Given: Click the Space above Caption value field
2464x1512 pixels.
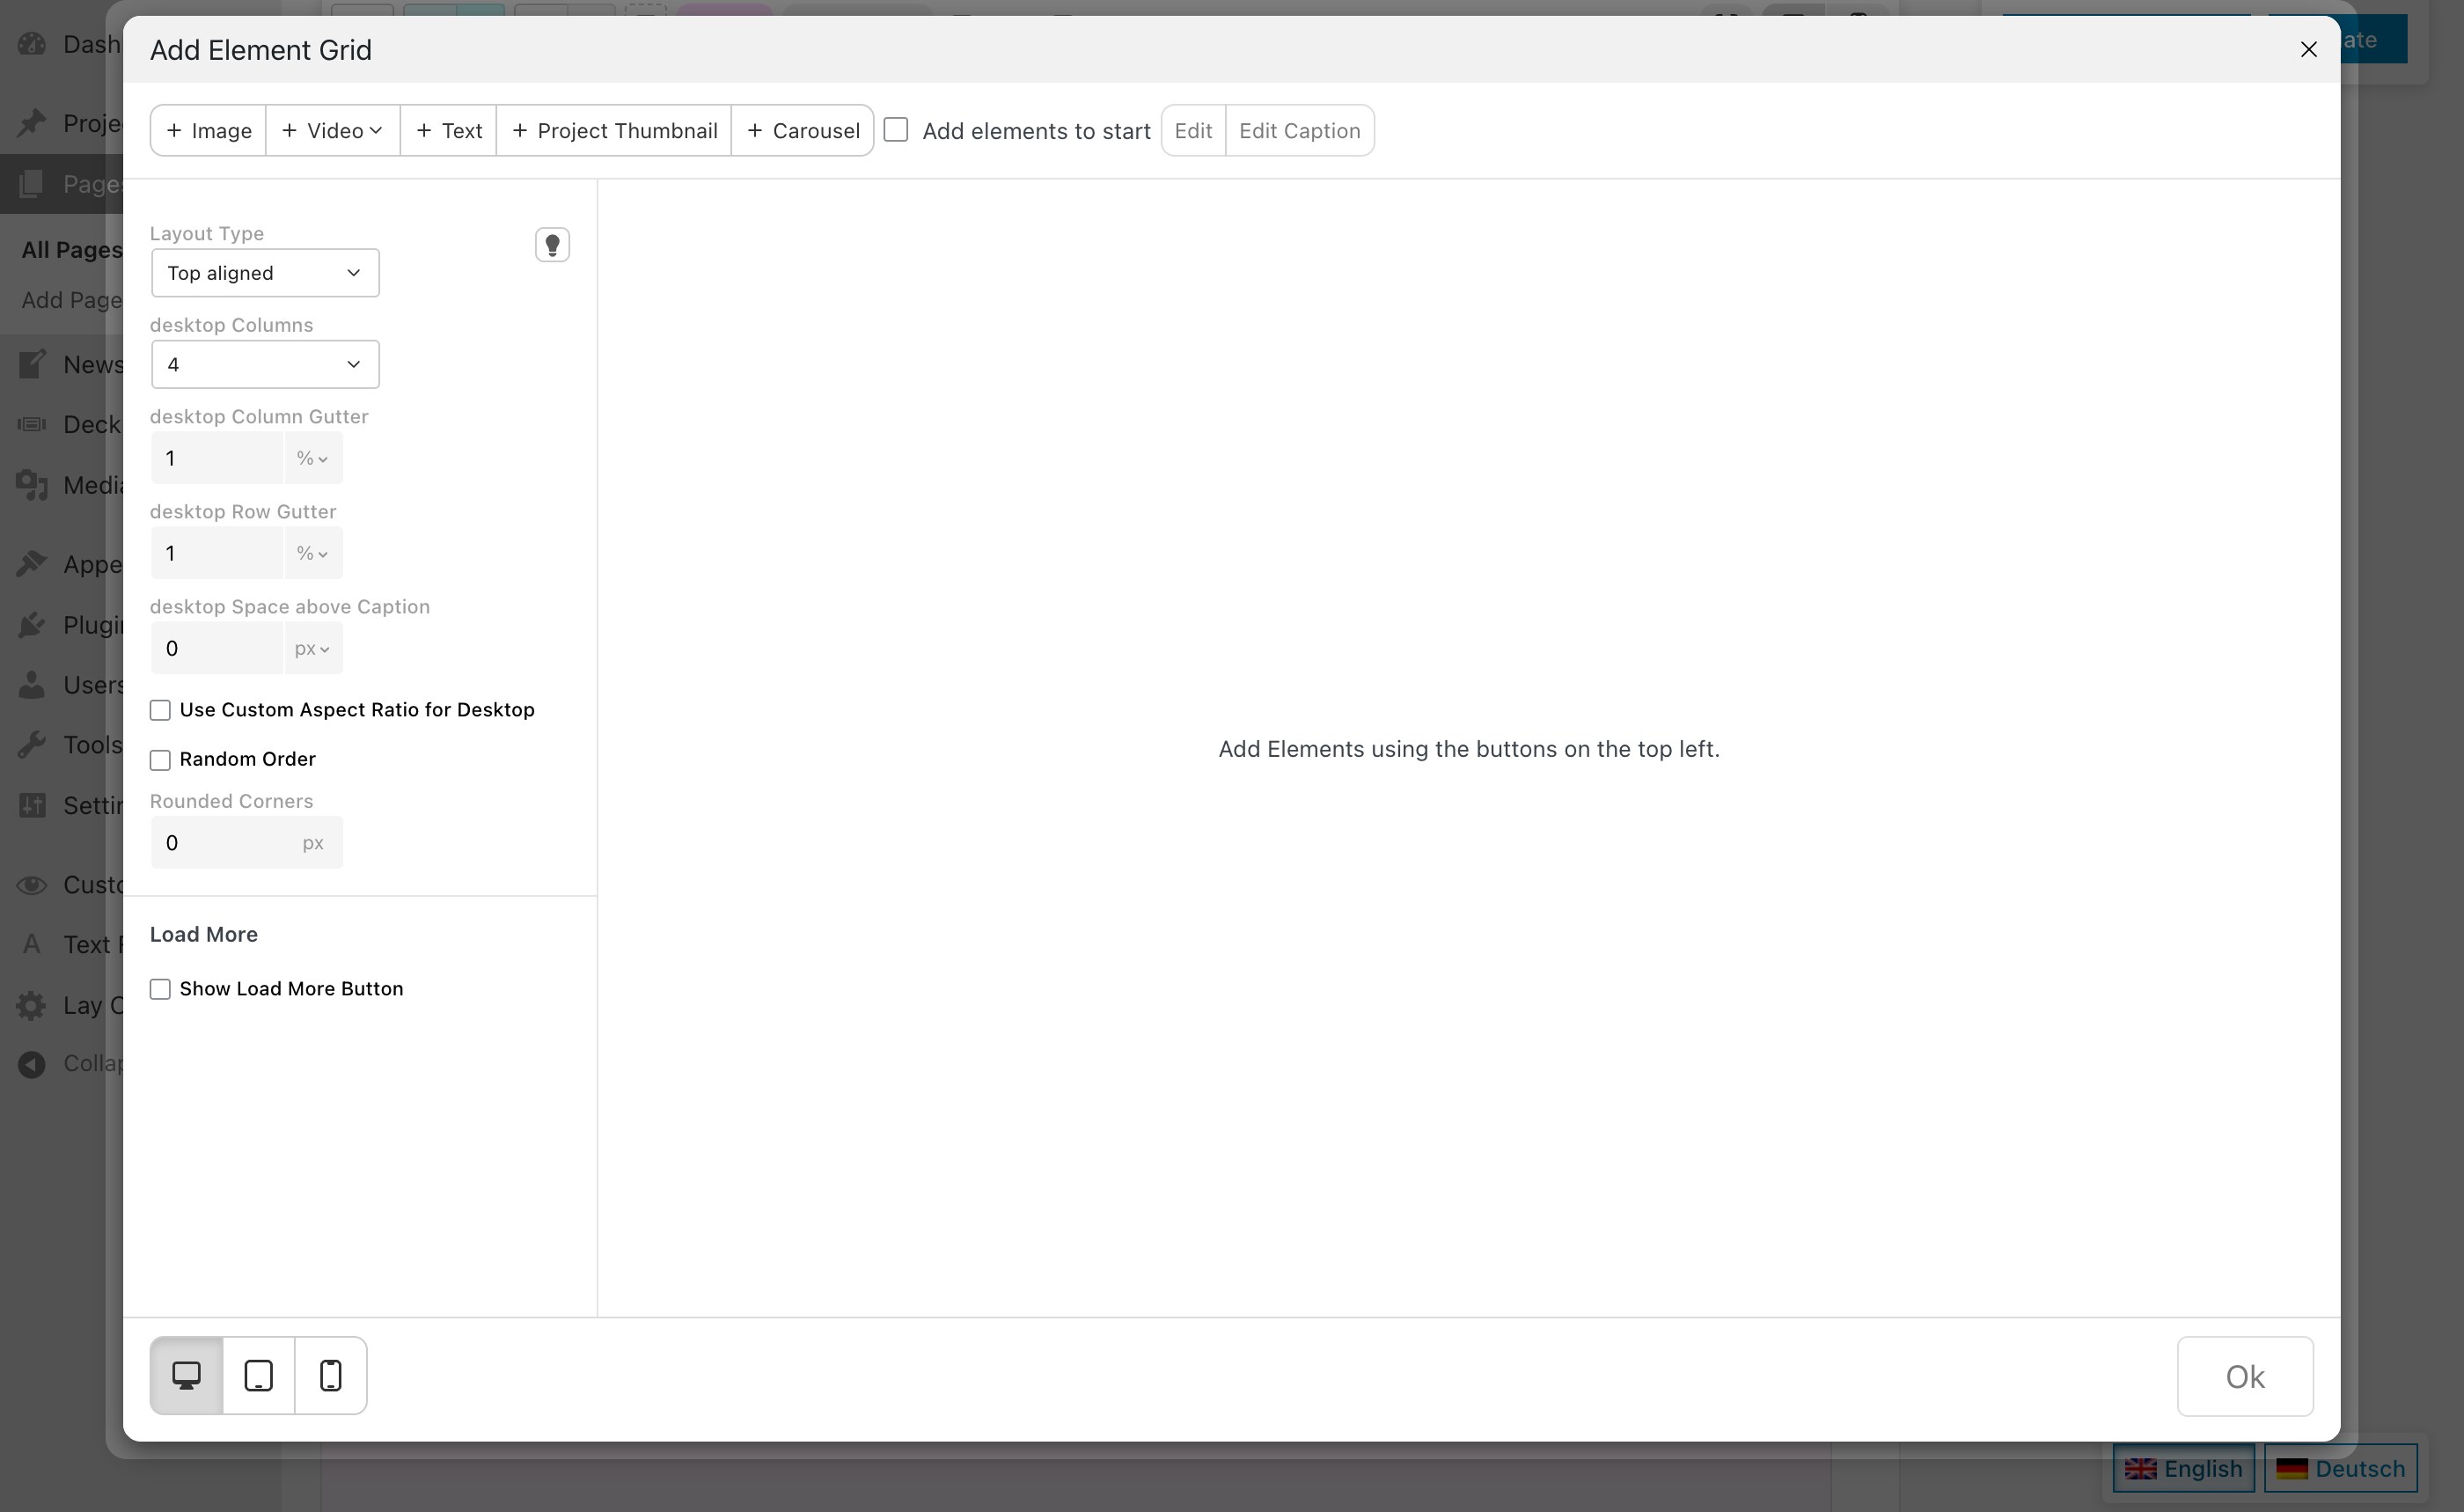Looking at the screenshot, I should click(x=217, y=648).
